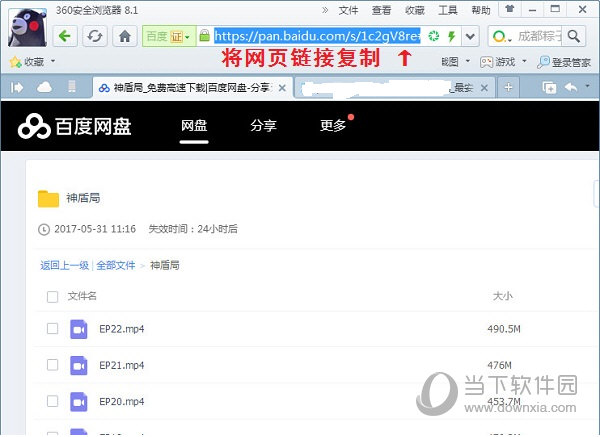Open the 工具 menu
This screenshot has height=437, width=601.
(x=448, y=10)
